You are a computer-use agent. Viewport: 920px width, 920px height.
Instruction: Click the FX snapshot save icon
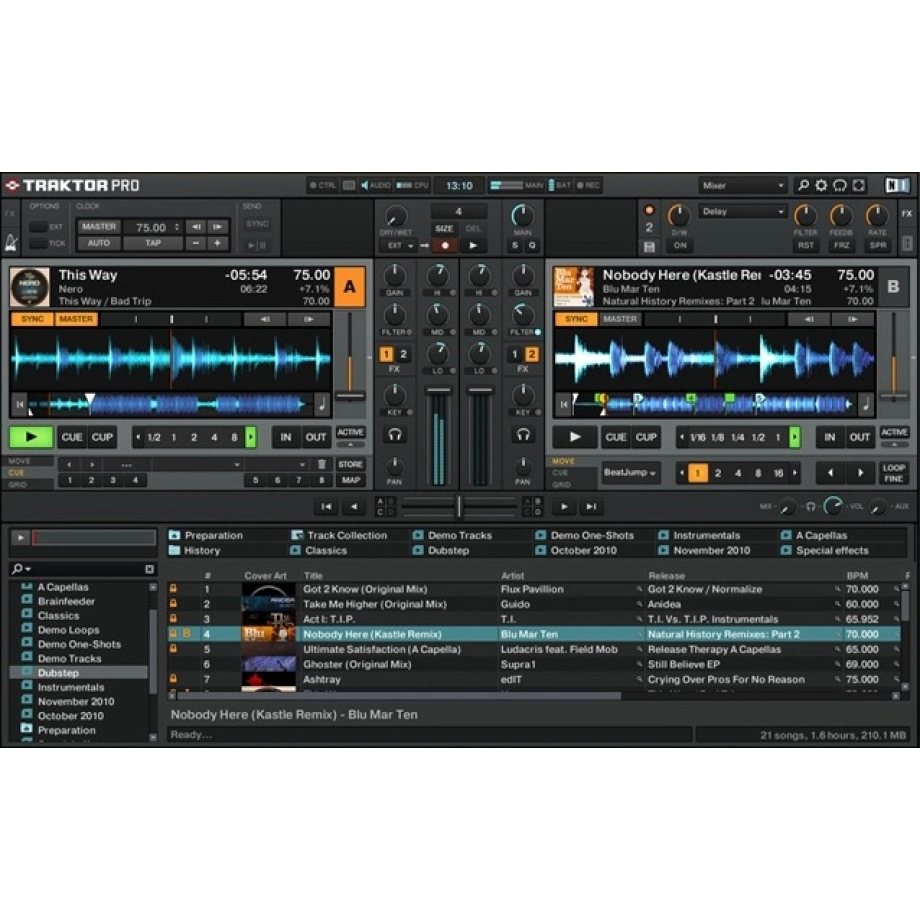click(649, 246)
